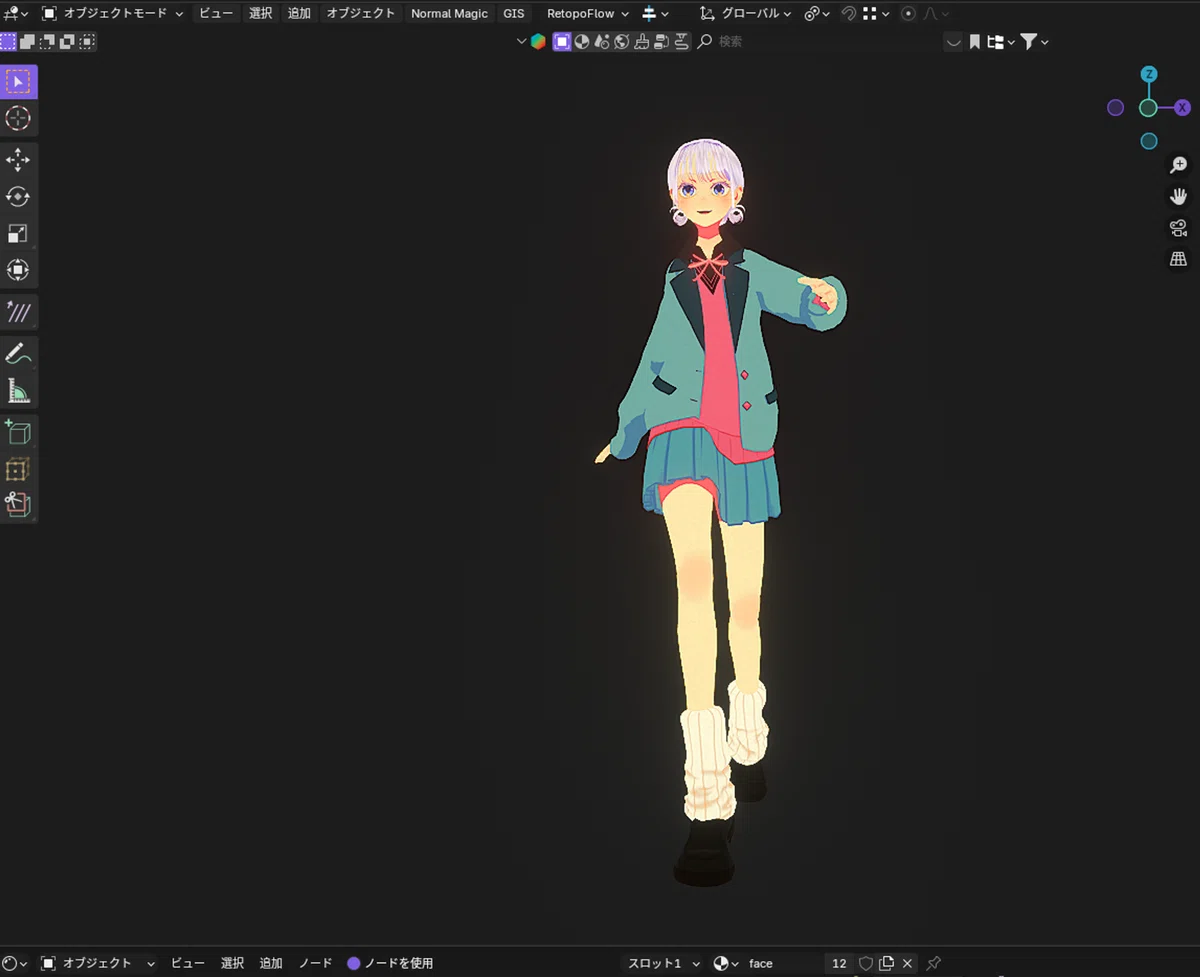
Task: Click the diagonal lines tool in left toolbar
Action: pos(18,312)
